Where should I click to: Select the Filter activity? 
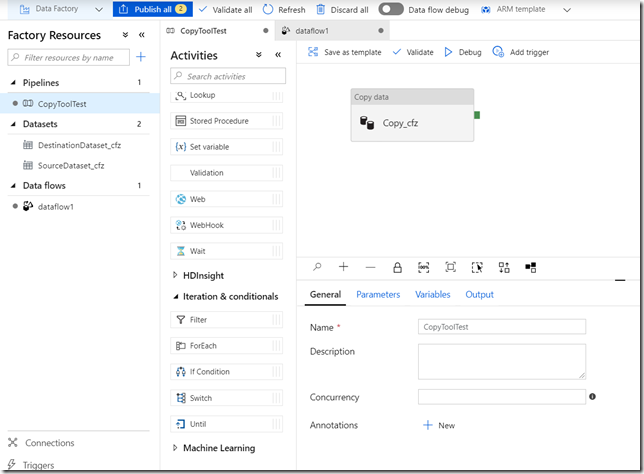(x=226, y=320)
